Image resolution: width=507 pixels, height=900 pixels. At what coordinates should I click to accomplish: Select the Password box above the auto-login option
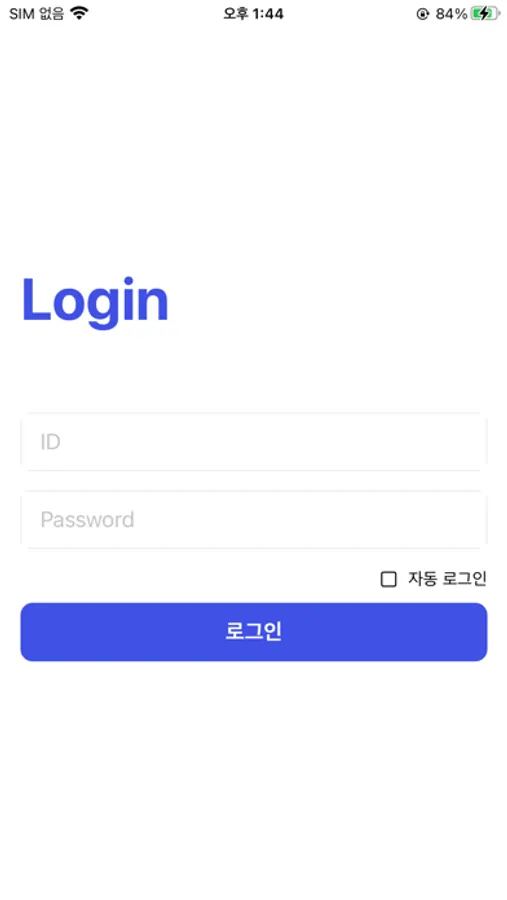click(x=254, y=519)
